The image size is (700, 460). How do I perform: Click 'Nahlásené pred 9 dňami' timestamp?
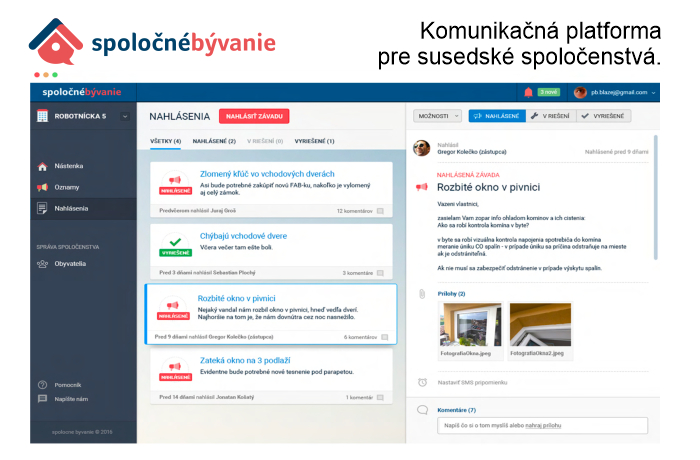(617, 152)
